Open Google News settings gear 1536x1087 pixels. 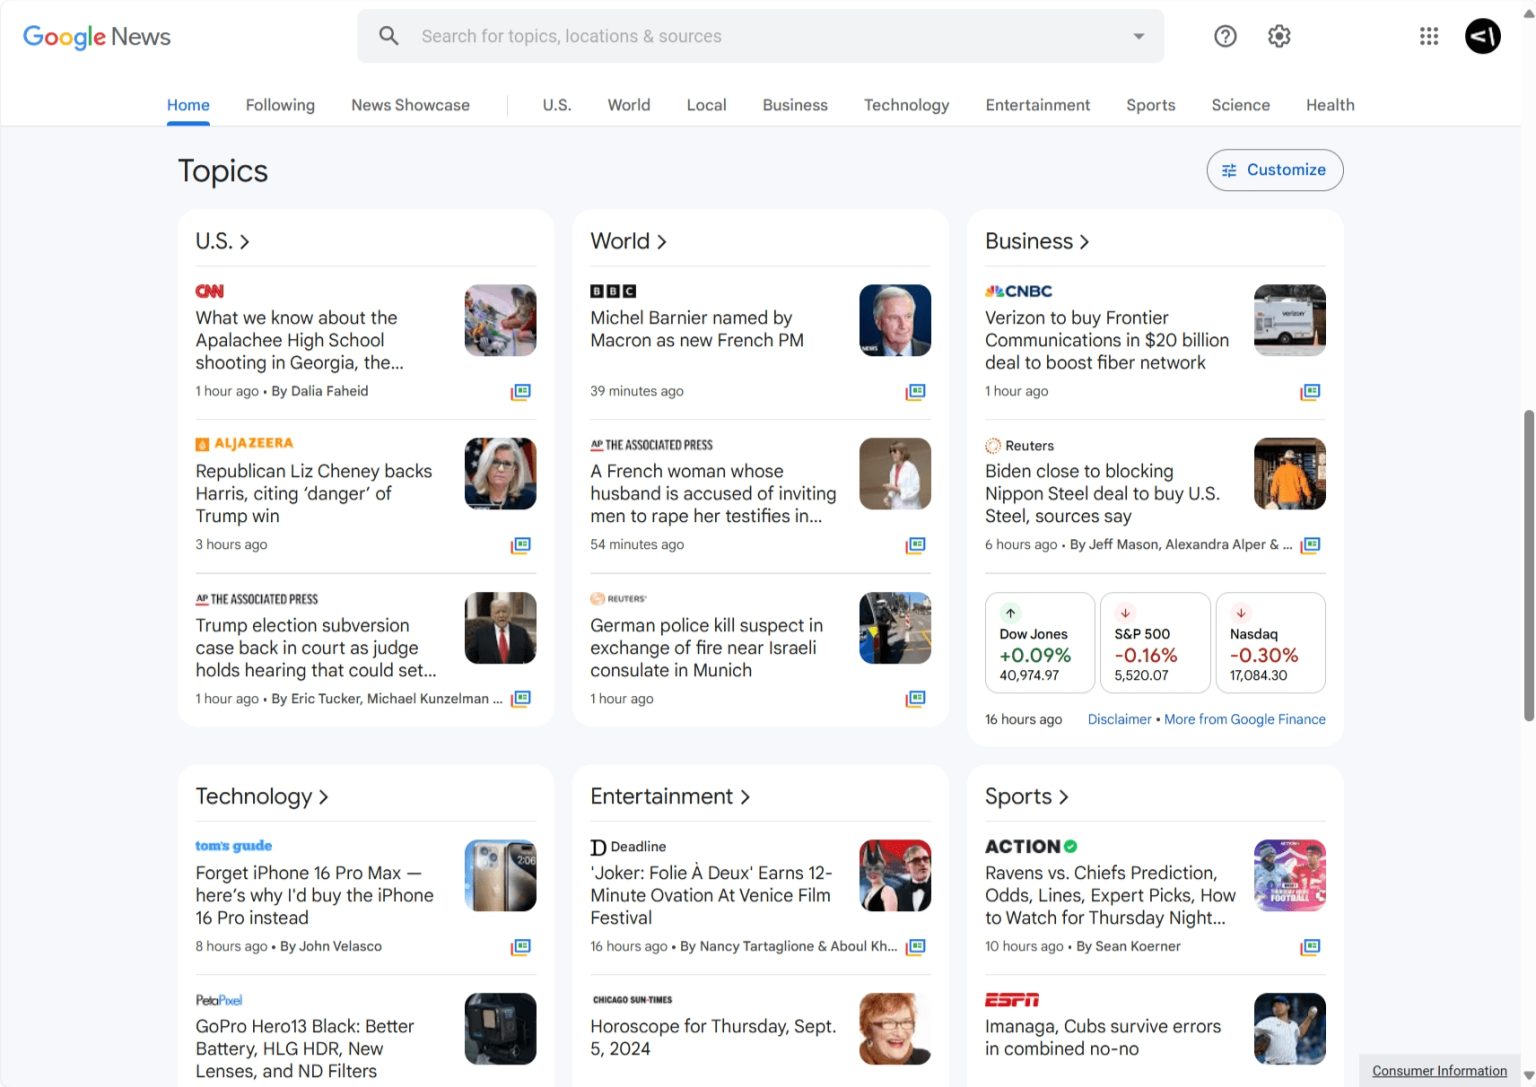(x=1278, y=36)
